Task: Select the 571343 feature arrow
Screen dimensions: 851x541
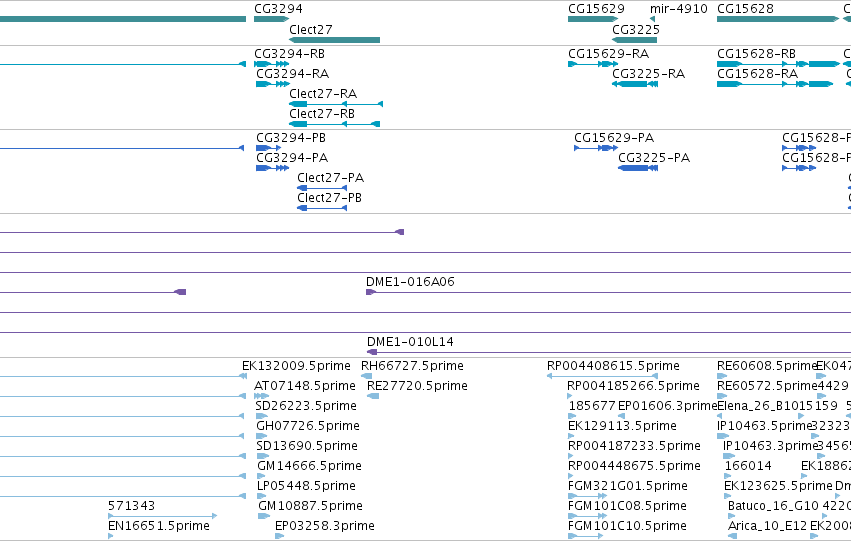Action: (163, 515)
